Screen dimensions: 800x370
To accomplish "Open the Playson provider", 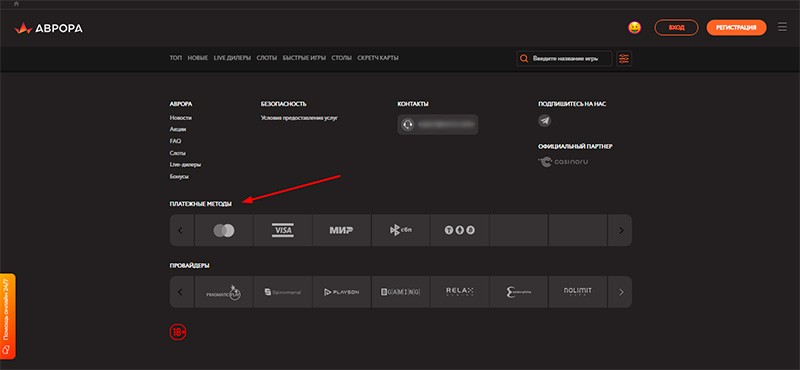I will tap(341, 292).
